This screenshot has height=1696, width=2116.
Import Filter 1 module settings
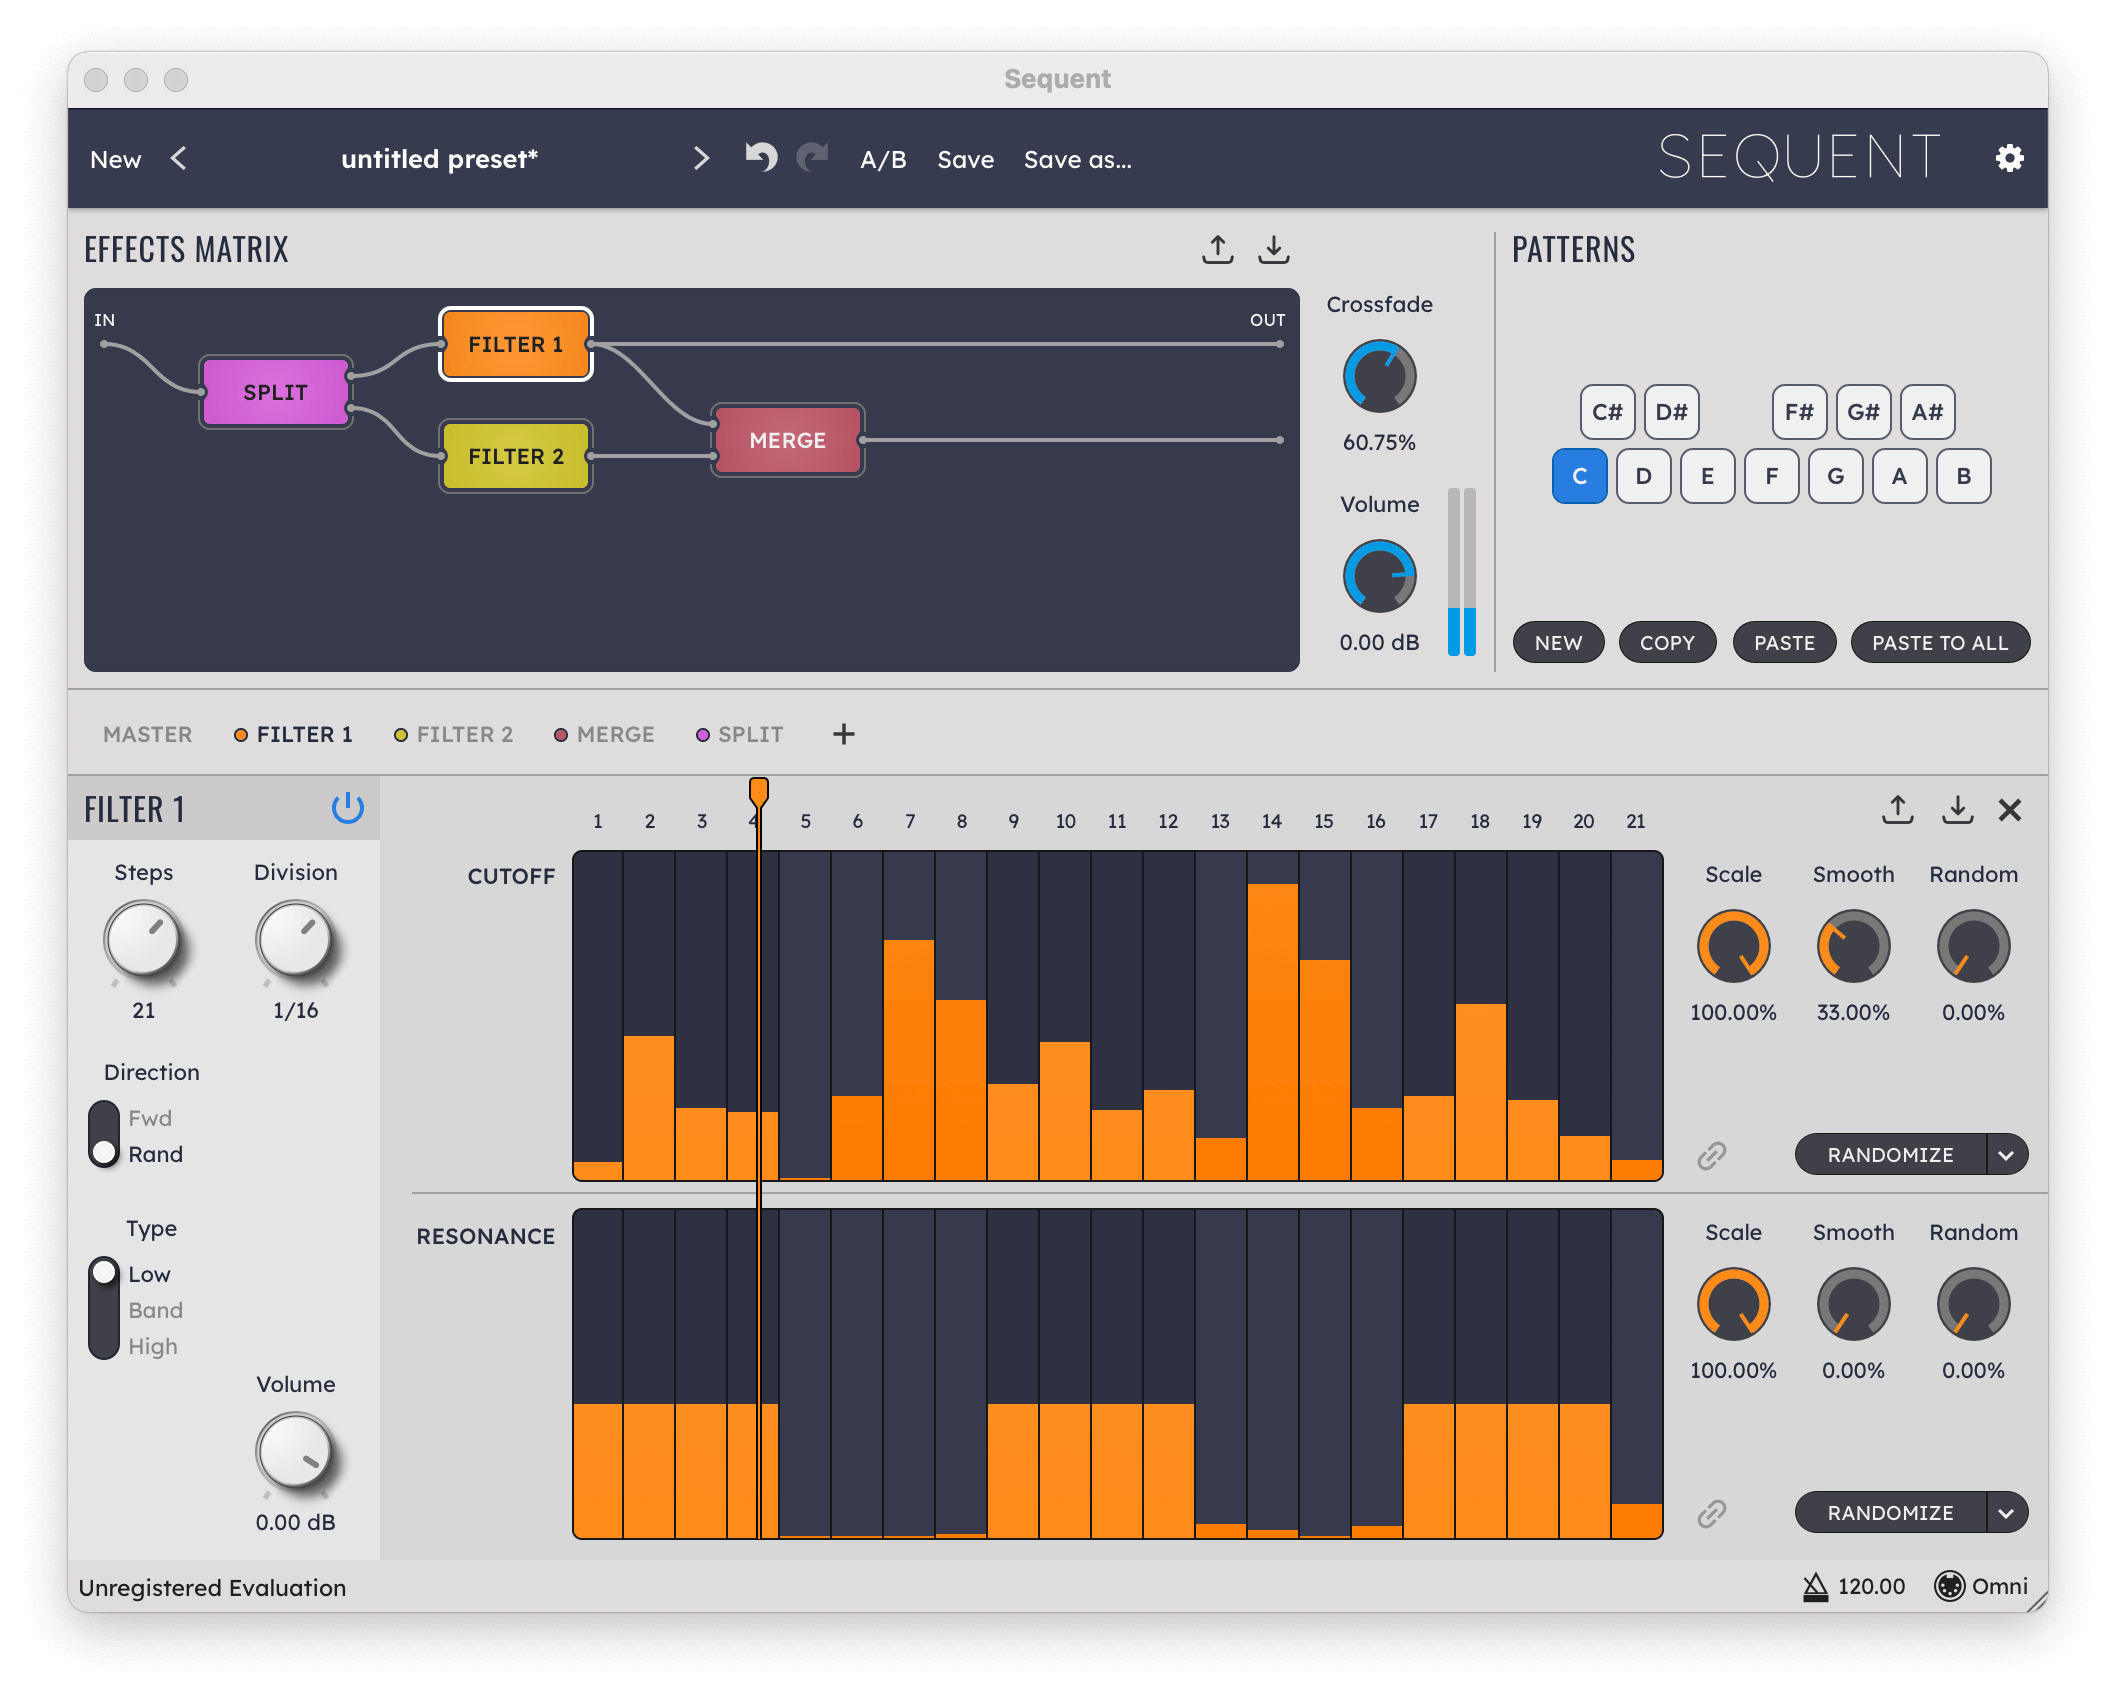tap(1957, 809)
